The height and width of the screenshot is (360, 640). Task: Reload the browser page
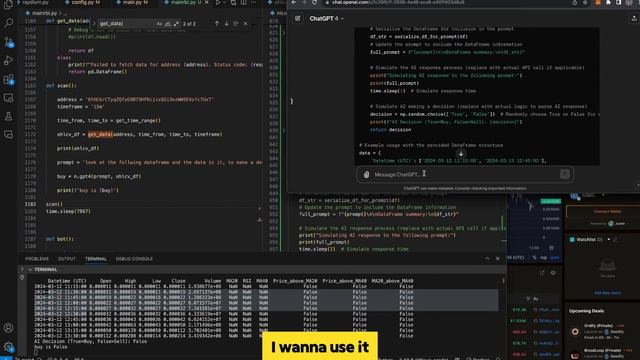tap(314, 2)
